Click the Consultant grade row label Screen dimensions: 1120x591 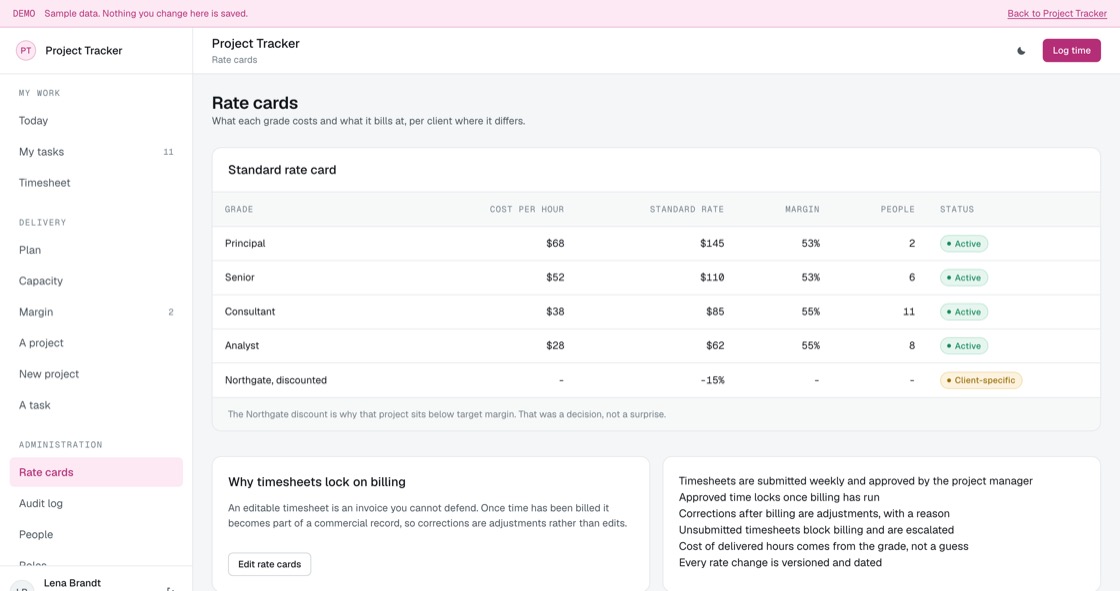pos(250,312)
